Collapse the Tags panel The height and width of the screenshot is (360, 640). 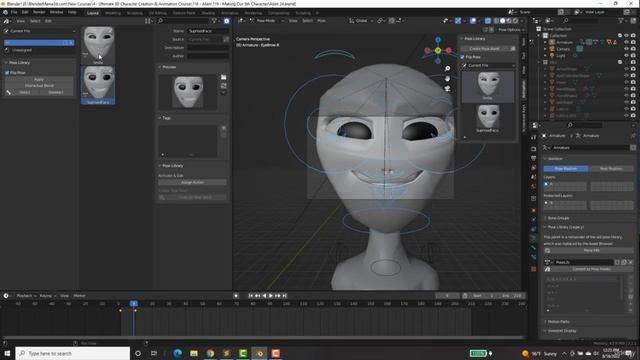pyautogui.click(x=165, y=118)
